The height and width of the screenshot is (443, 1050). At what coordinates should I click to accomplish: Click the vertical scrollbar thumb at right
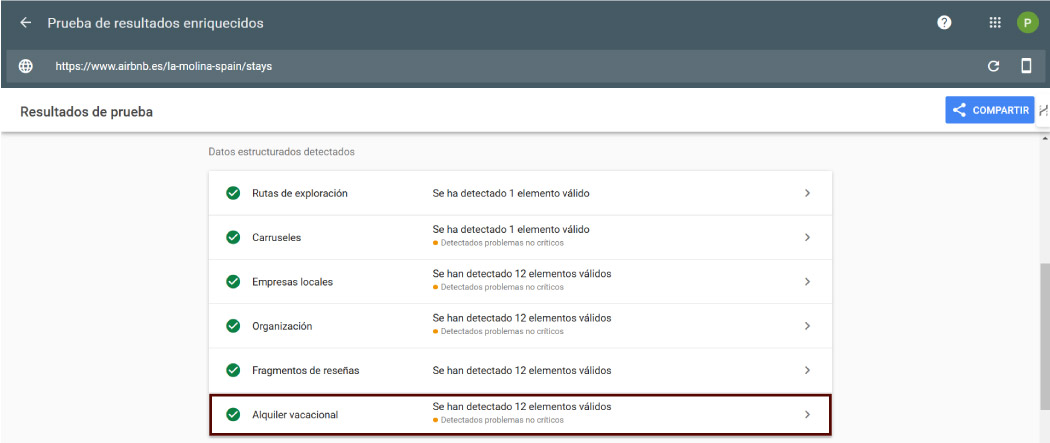1044,336
